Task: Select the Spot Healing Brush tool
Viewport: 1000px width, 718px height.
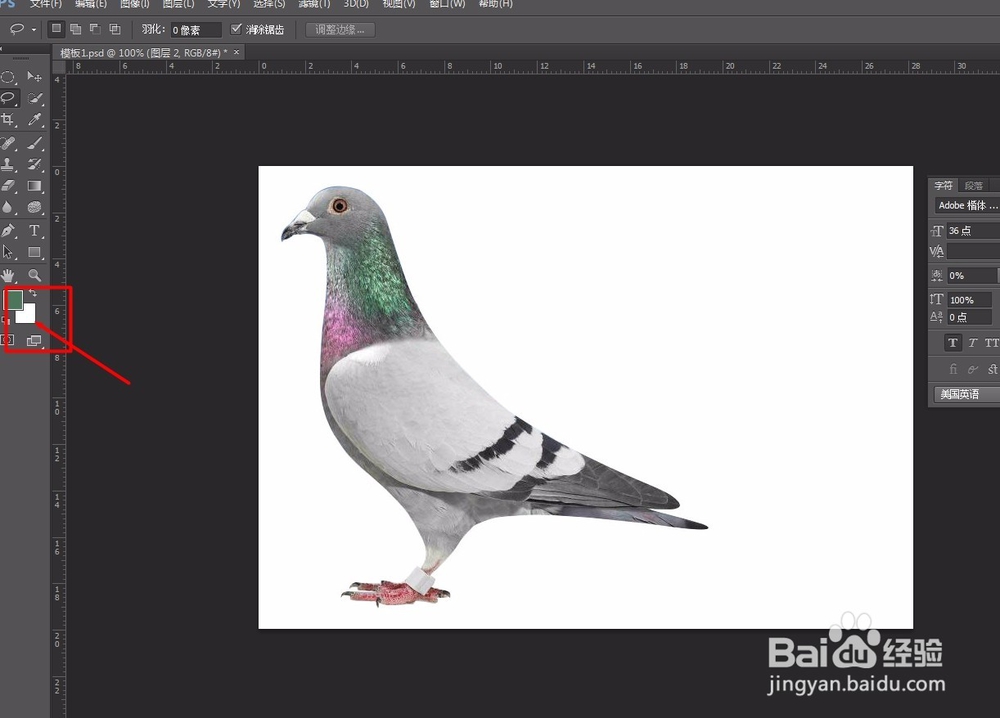Action: [8, 143]
